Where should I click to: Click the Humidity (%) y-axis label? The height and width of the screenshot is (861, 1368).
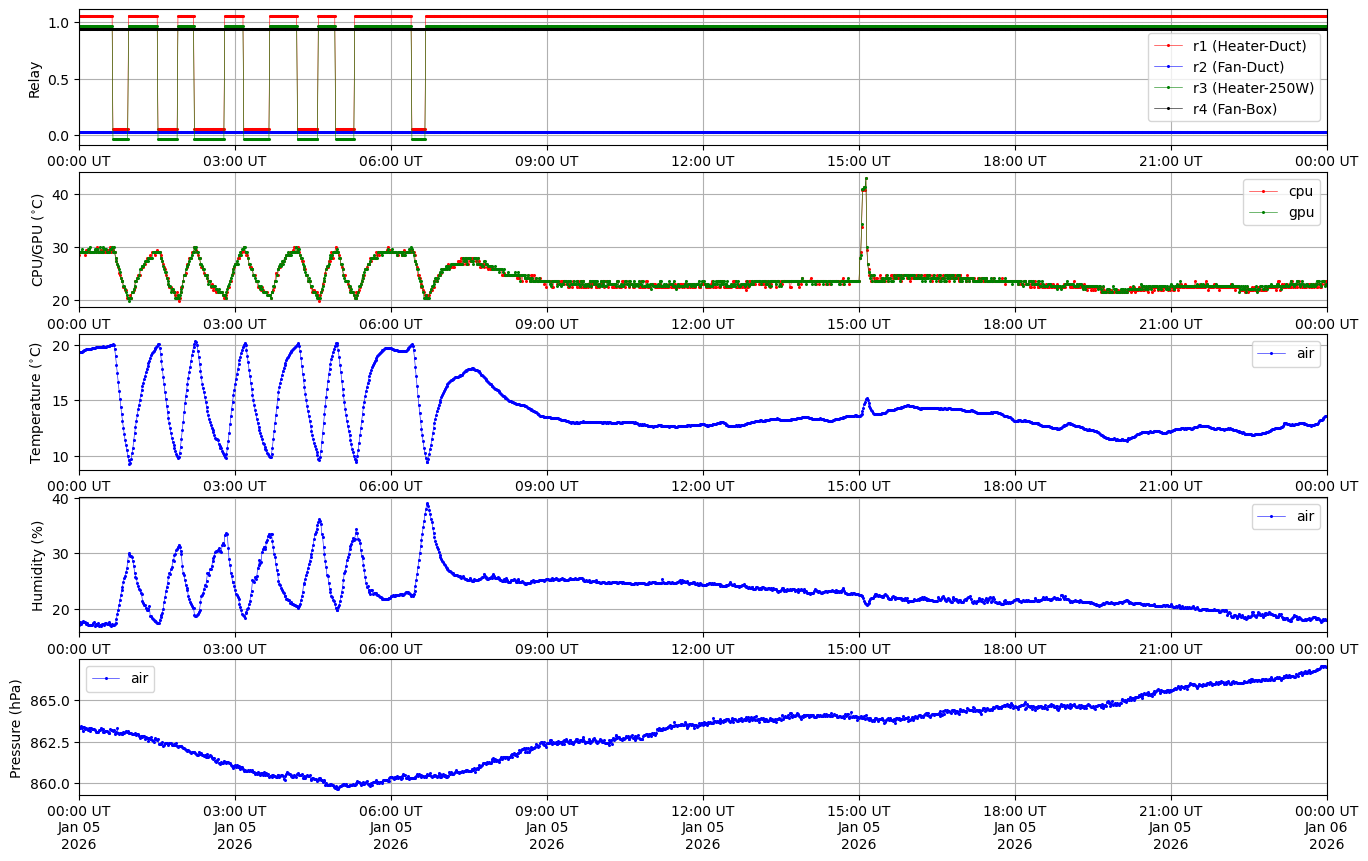38,565
